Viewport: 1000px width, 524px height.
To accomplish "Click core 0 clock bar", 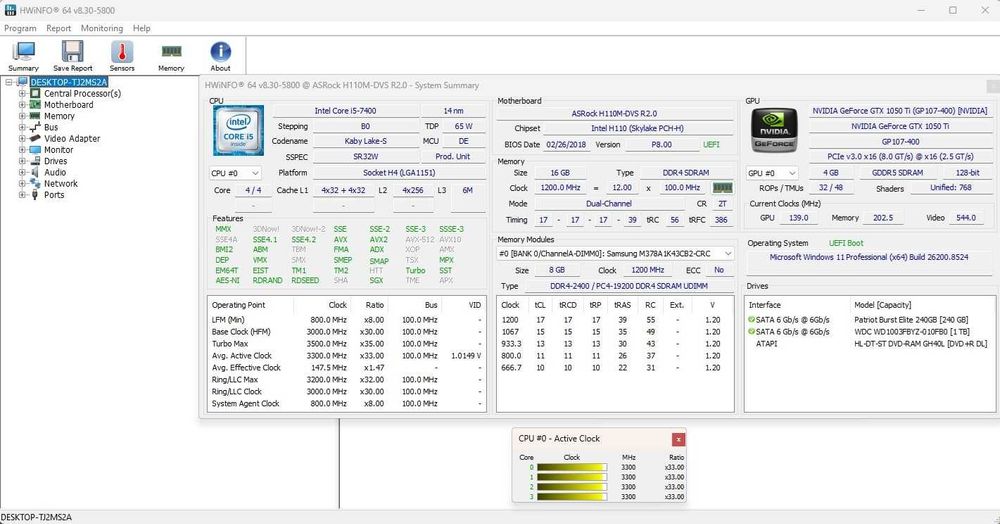I will (571, 467).
